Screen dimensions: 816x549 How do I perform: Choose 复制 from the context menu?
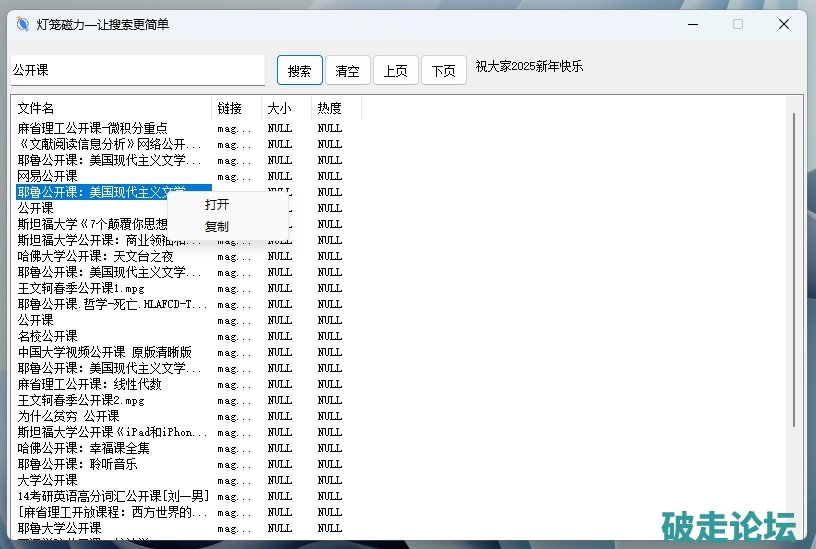click(x=217, y=227)
